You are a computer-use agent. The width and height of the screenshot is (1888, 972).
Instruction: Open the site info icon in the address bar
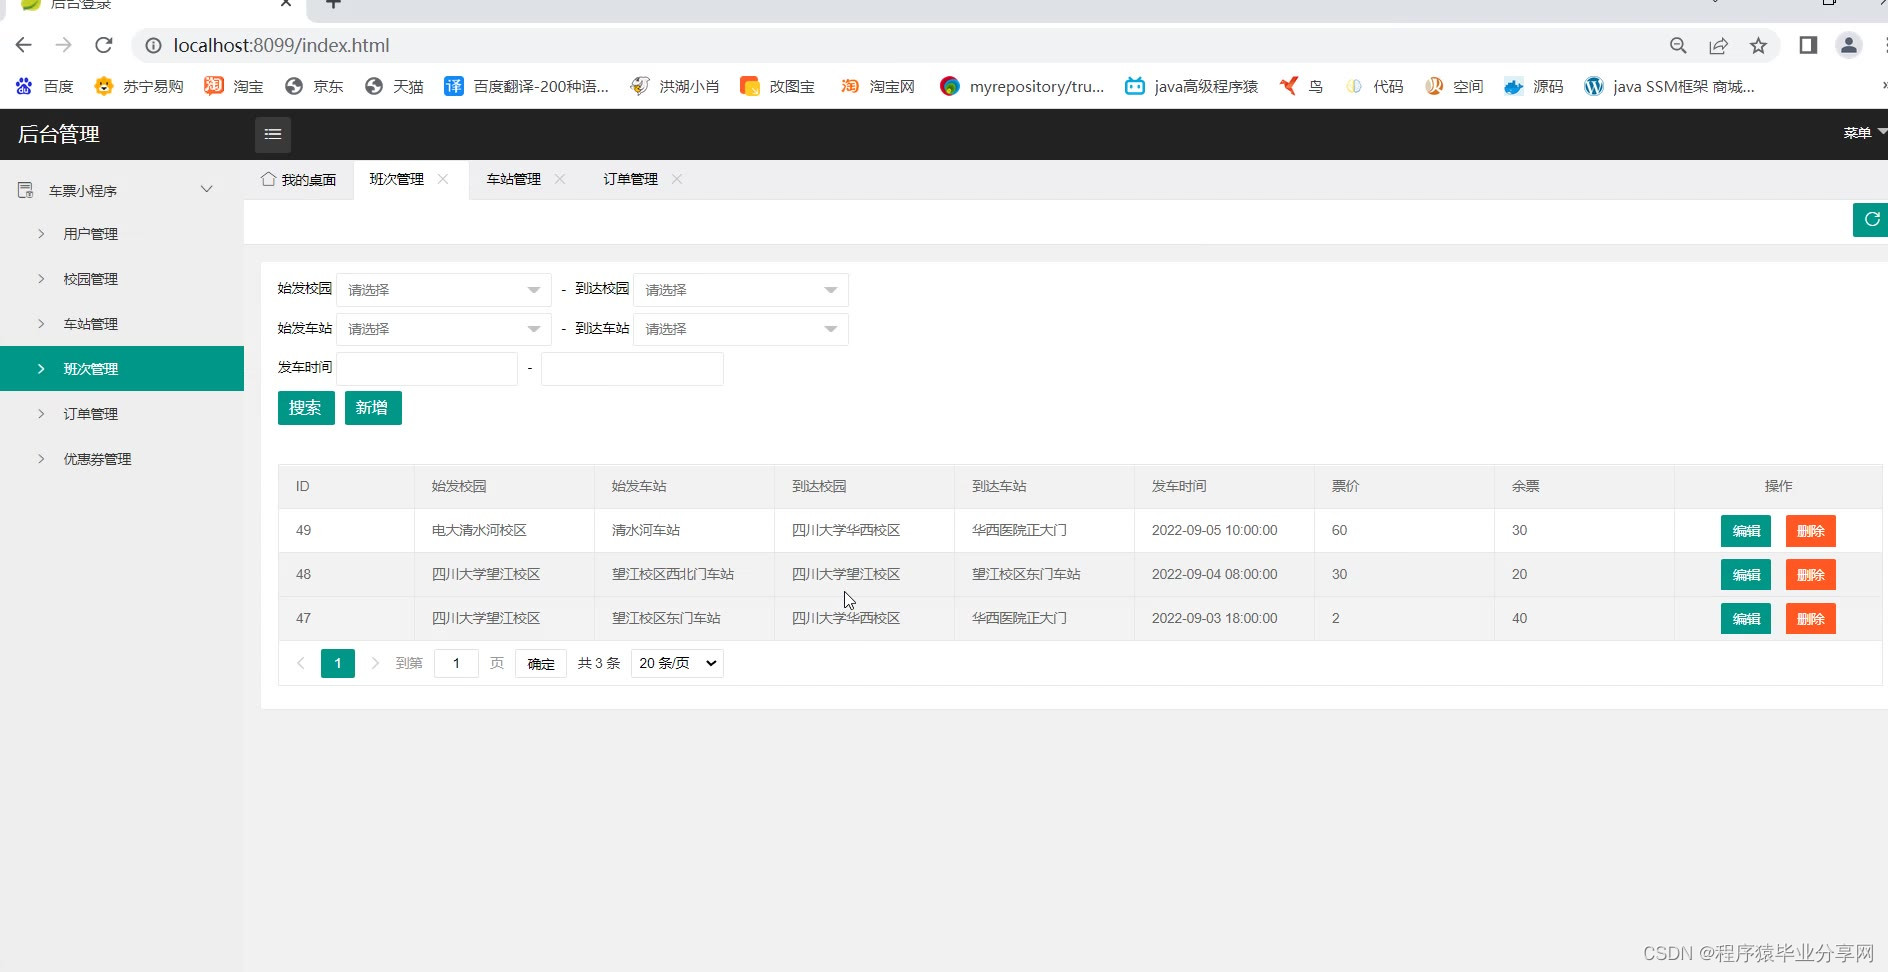pyautogui.click(x=153, y=45)
